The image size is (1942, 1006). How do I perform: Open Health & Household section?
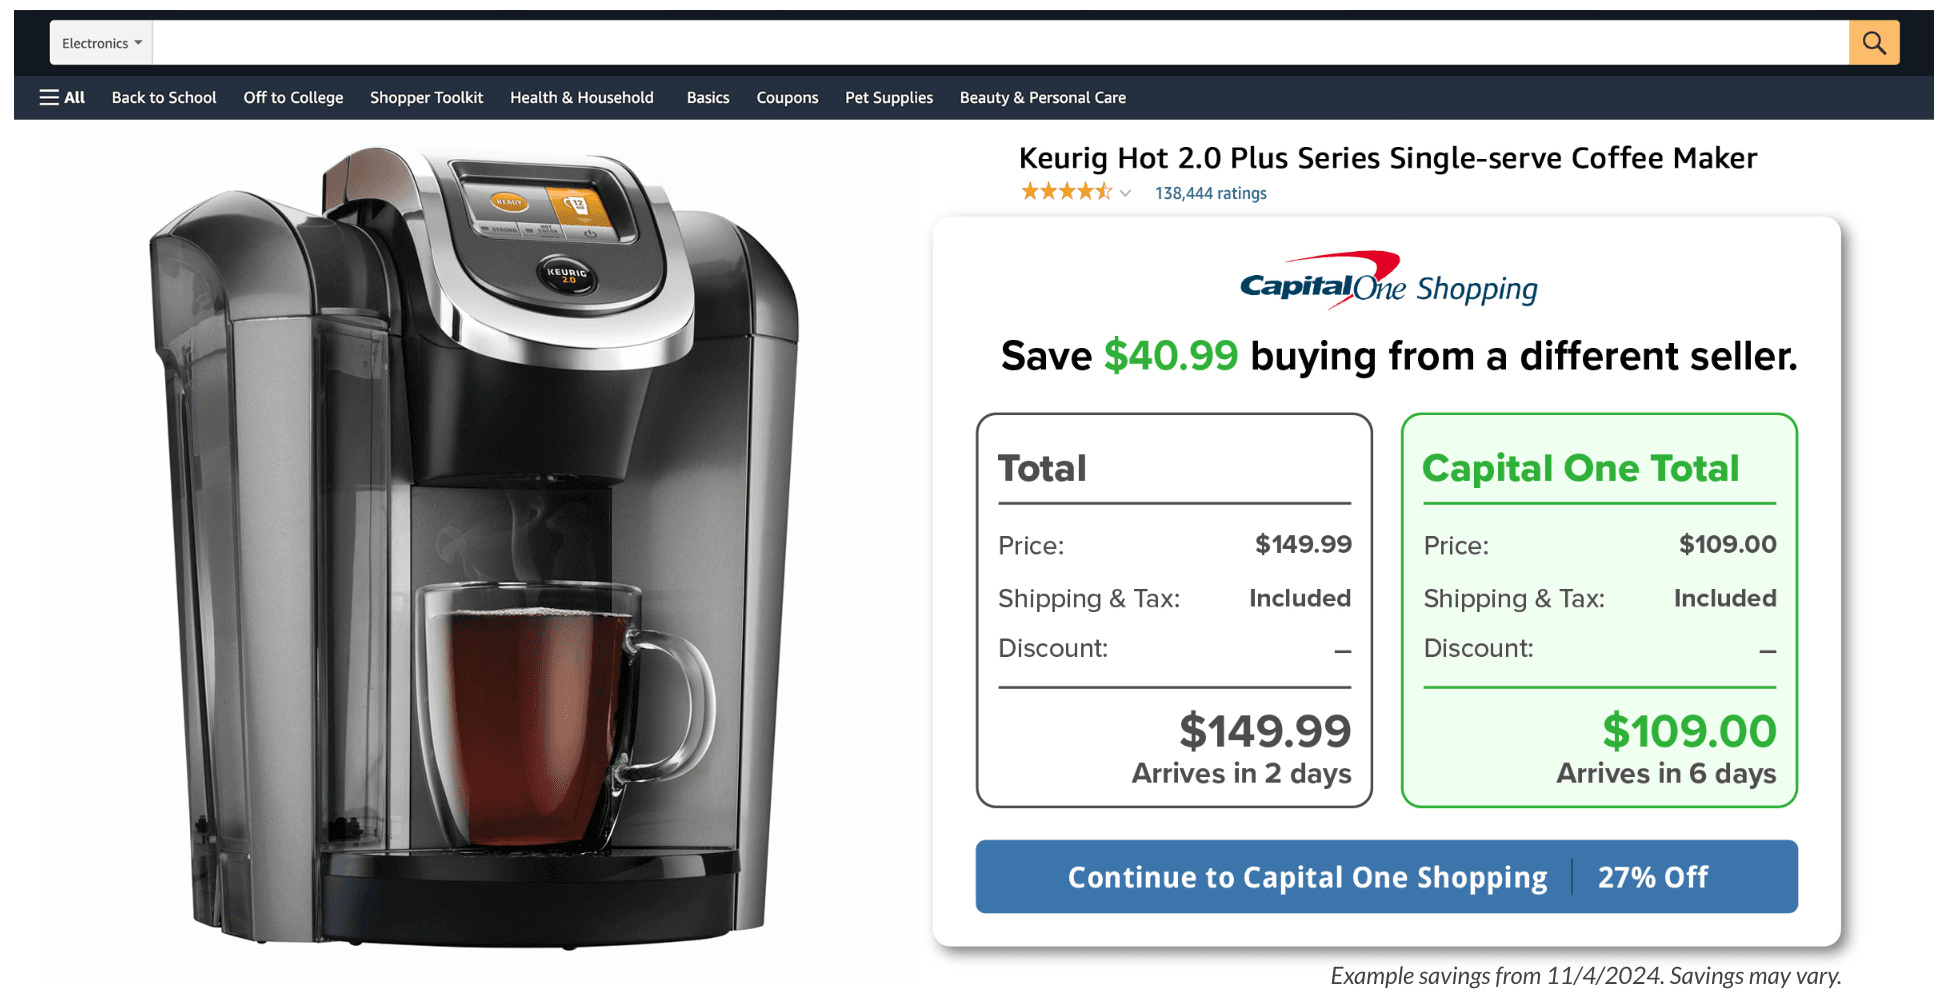tap(581, 98)
